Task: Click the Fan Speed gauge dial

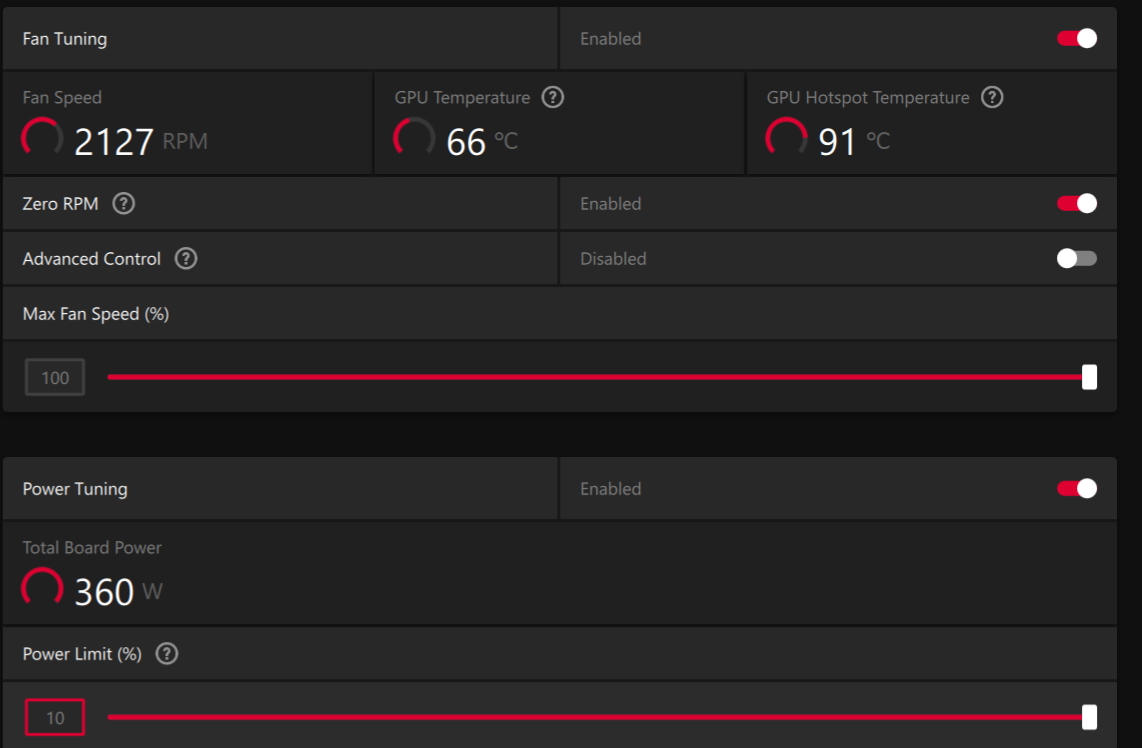Action: 42,140
